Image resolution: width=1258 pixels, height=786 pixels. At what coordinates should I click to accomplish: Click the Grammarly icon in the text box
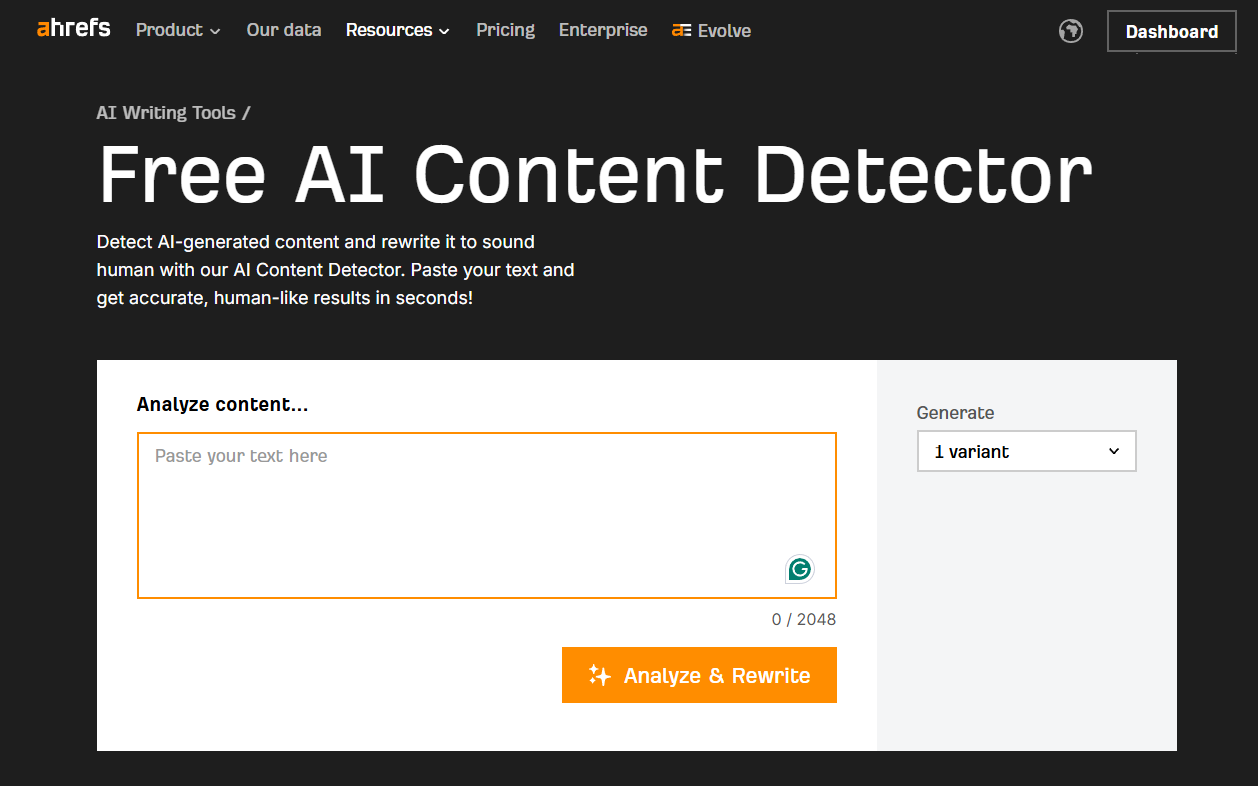(x=799, y=568)
